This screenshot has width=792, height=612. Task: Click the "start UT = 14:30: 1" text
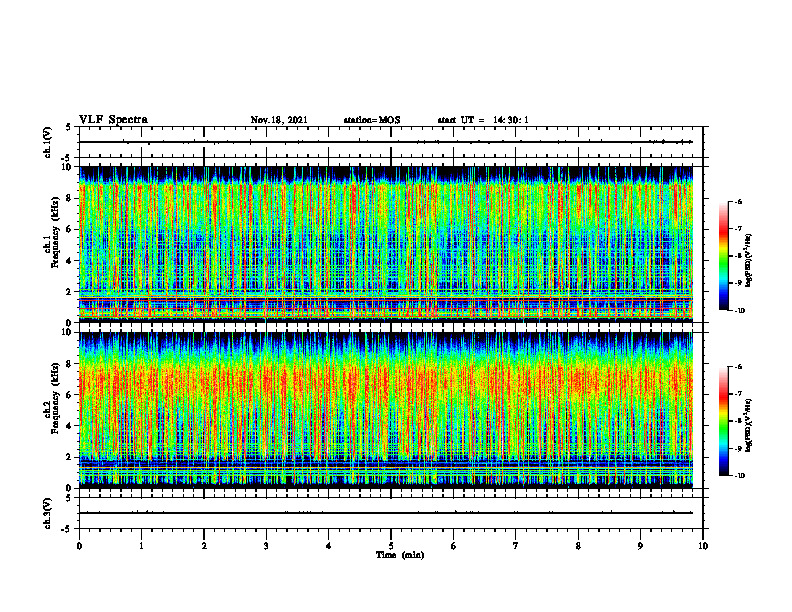pos(483,120)
